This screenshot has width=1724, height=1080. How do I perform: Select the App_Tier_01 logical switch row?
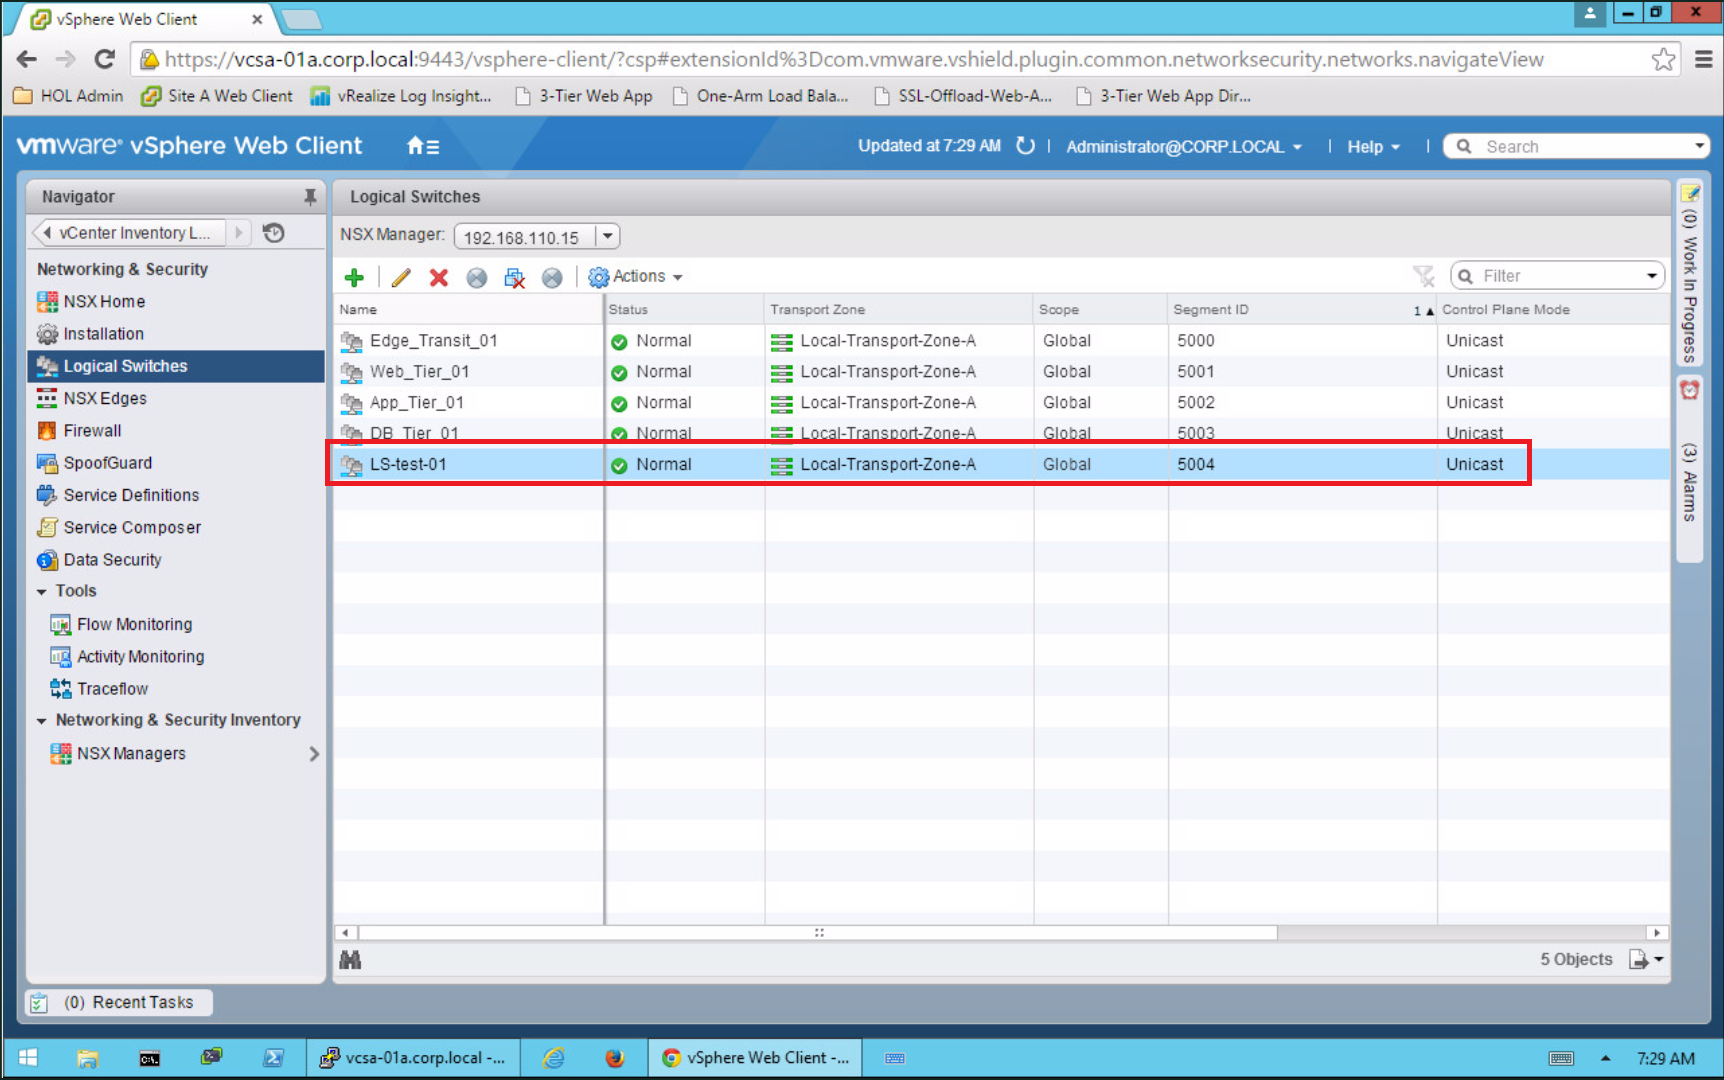(1001, 403)
